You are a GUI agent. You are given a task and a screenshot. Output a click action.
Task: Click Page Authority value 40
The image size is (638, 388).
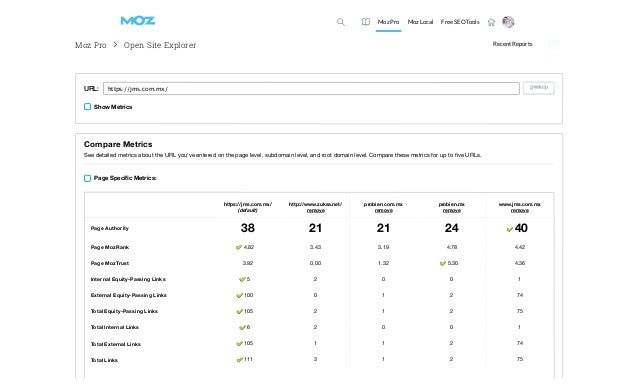coord(521,228)
